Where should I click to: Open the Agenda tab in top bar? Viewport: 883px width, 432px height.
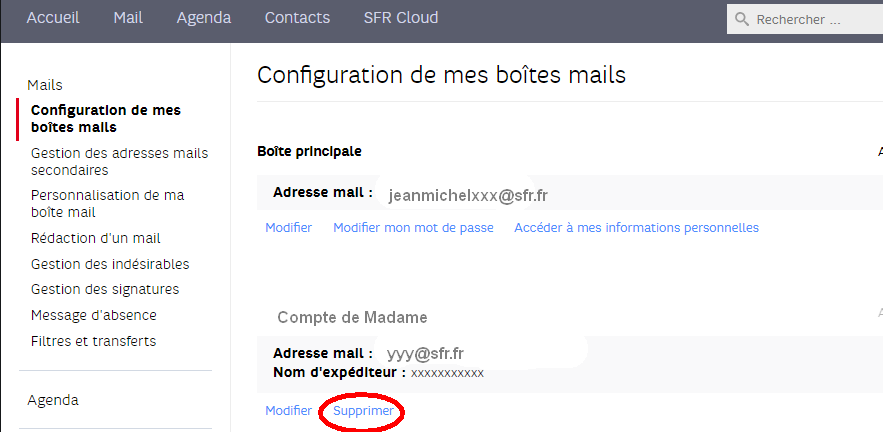tap(203, 18)
